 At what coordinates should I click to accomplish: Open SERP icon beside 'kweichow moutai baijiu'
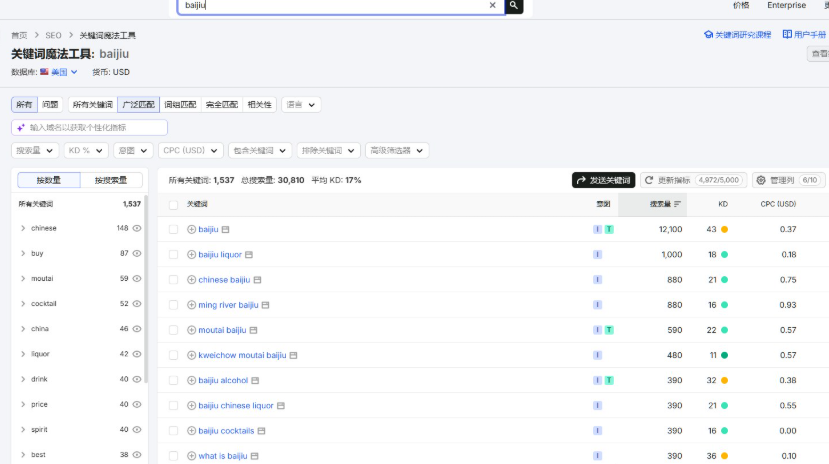click(x=293, y=355)
